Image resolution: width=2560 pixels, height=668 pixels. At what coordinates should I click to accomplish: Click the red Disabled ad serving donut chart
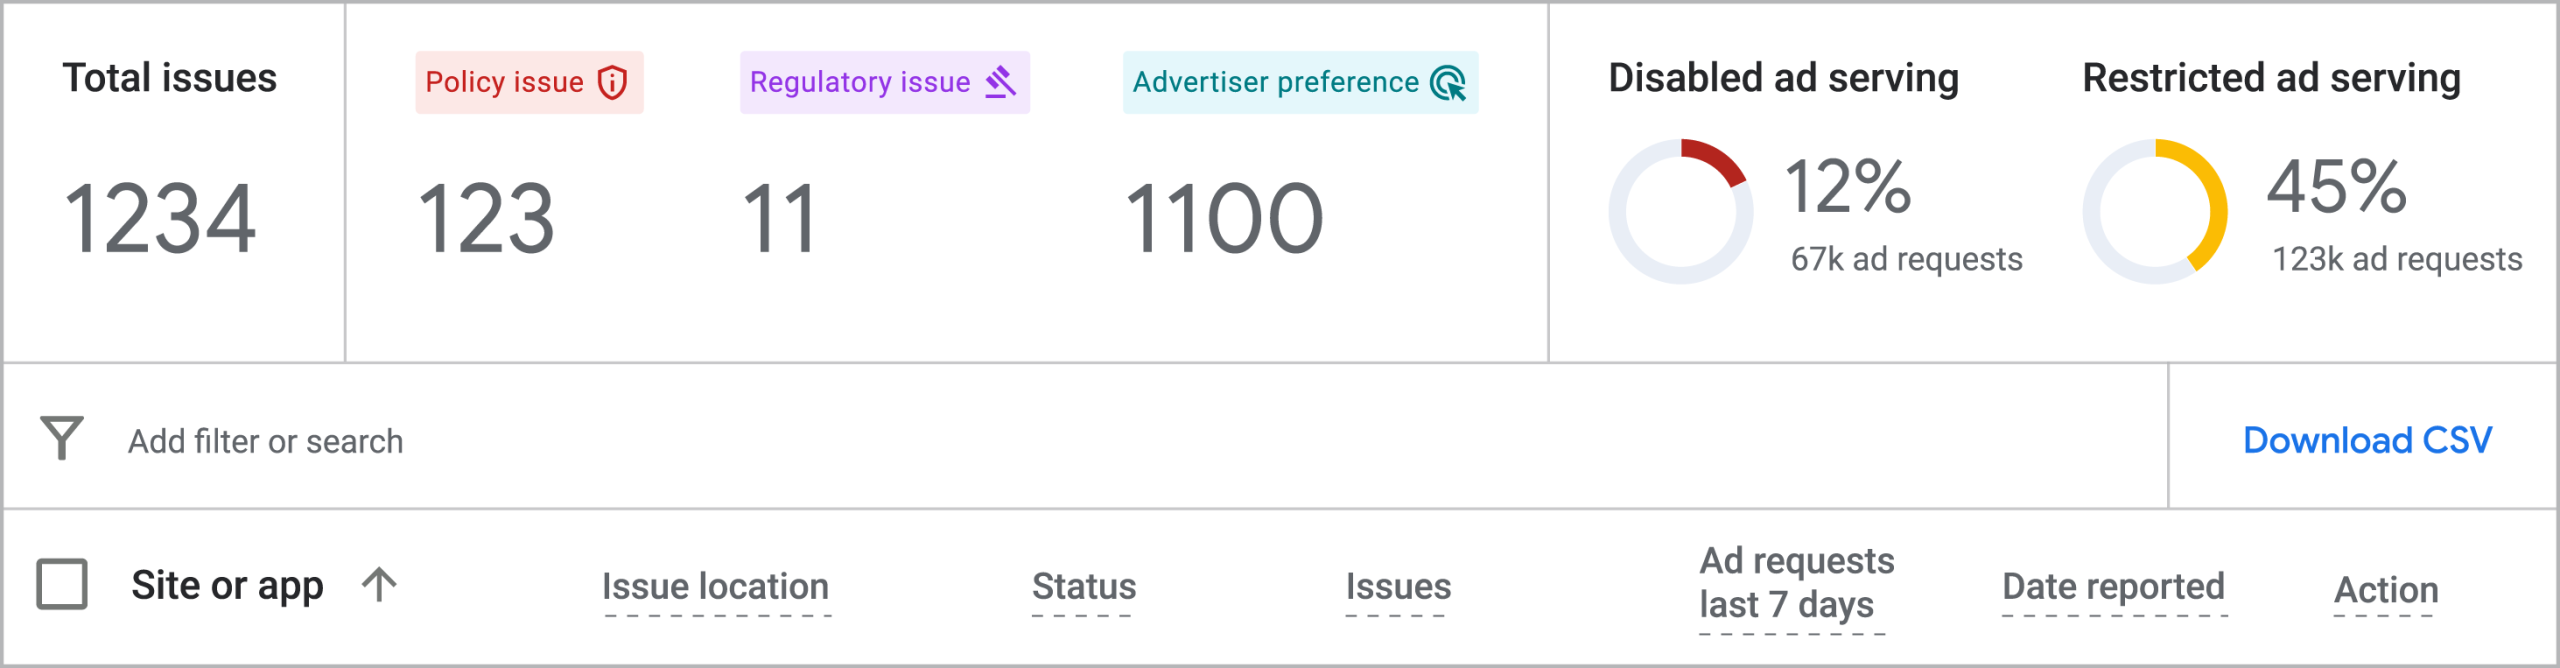point(1680,211)
